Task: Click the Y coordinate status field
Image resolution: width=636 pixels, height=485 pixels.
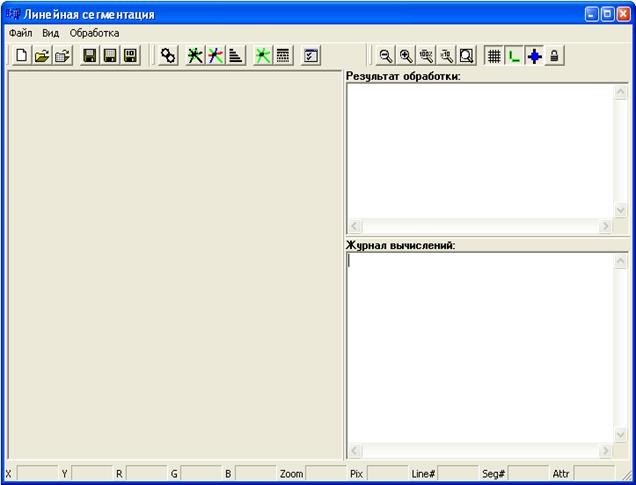Action: click(92, 473)
